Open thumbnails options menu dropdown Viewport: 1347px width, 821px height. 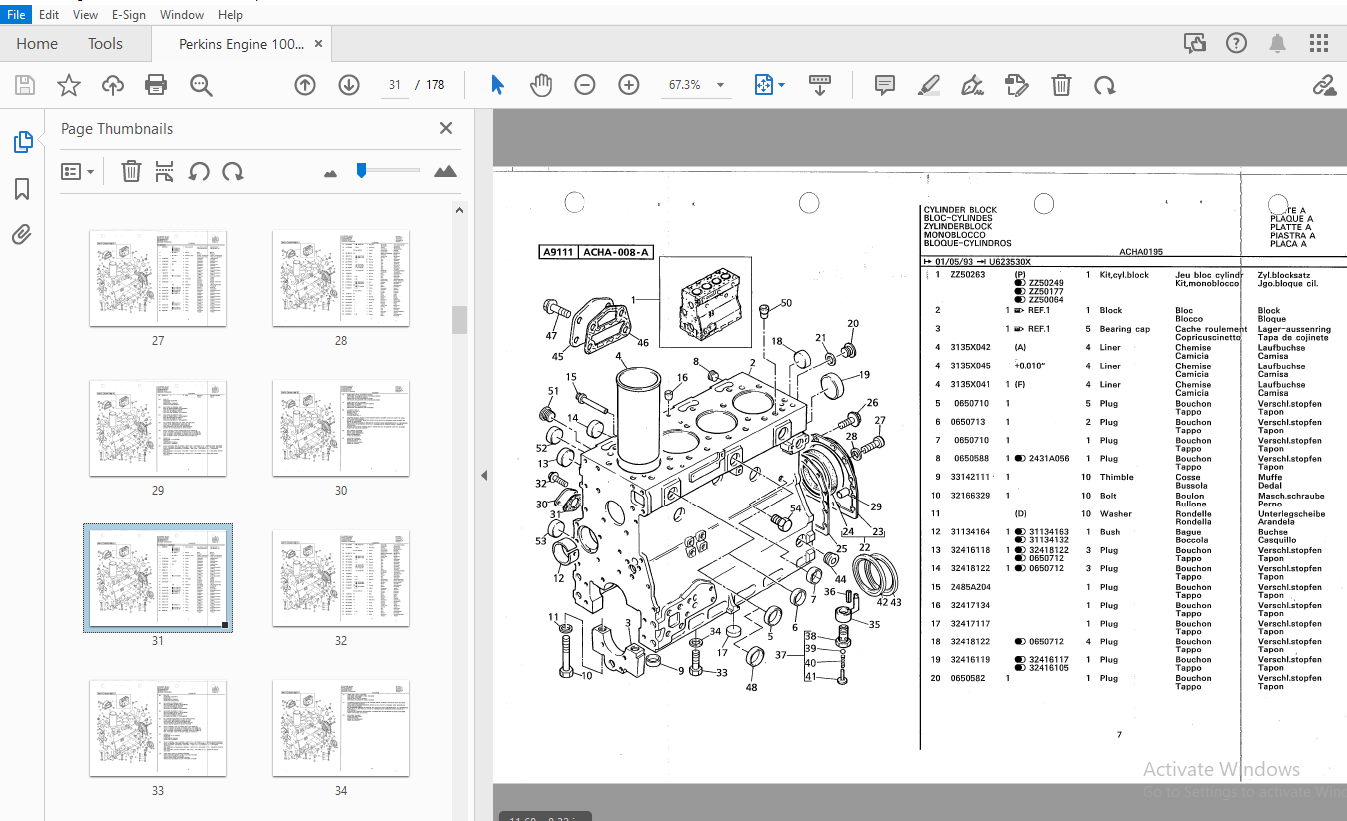(x=78, y=171)
